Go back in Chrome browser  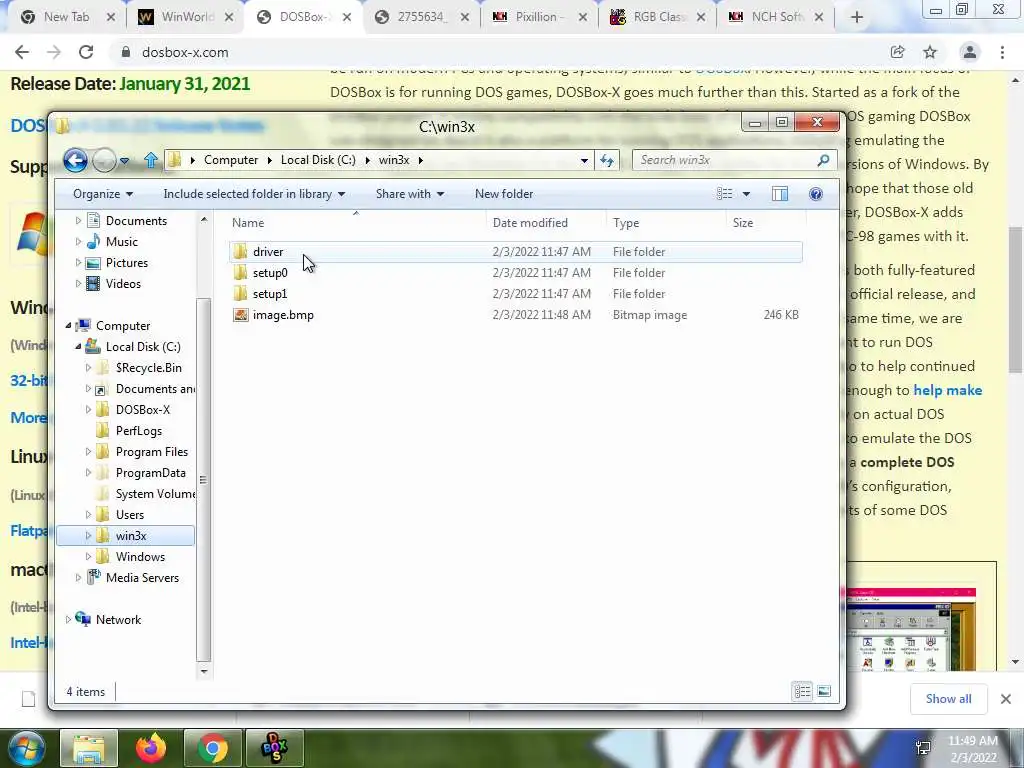point(22,52)
